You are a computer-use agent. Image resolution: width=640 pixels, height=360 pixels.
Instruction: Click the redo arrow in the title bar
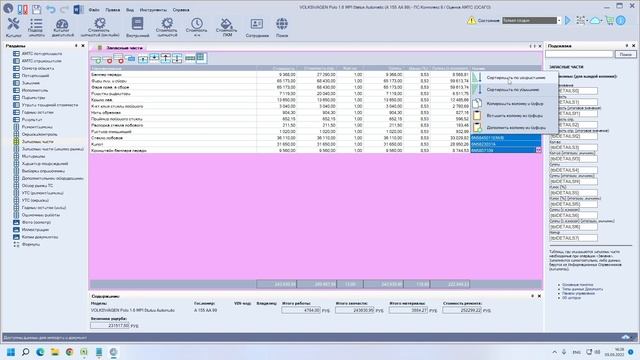[64, 9]
